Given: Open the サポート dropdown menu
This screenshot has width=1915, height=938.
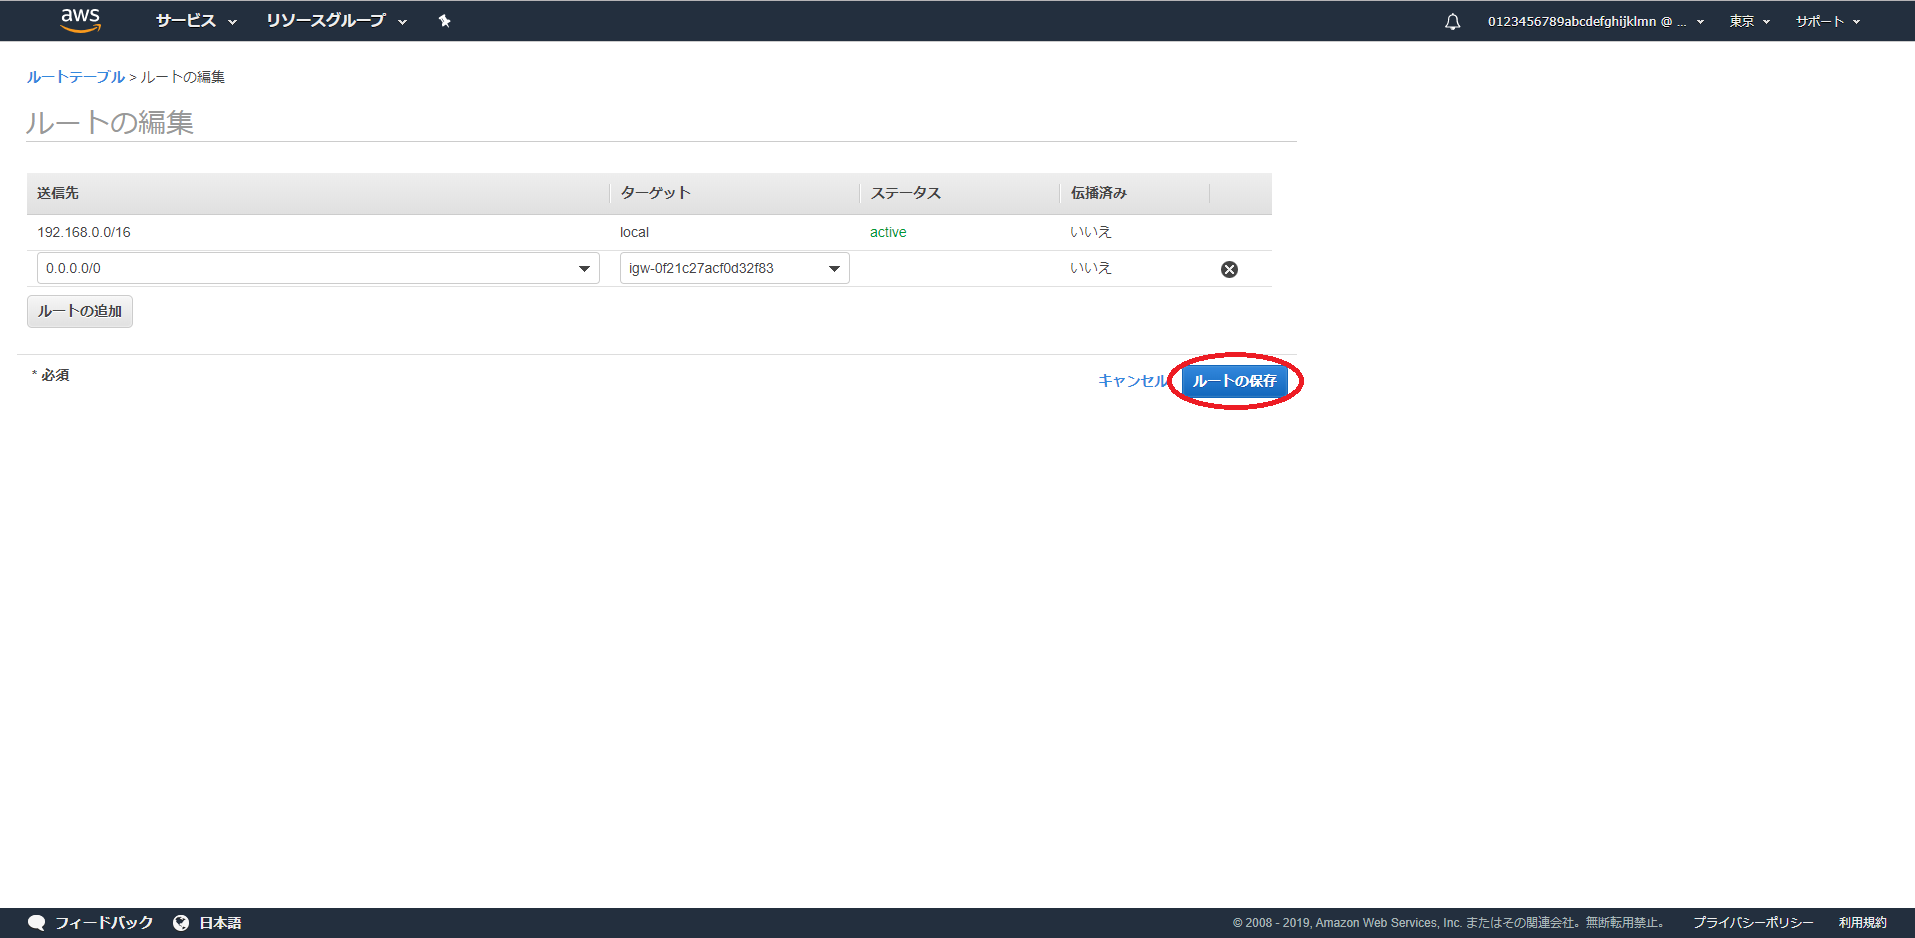Looking at the screenshot, I should point(1827,21).
